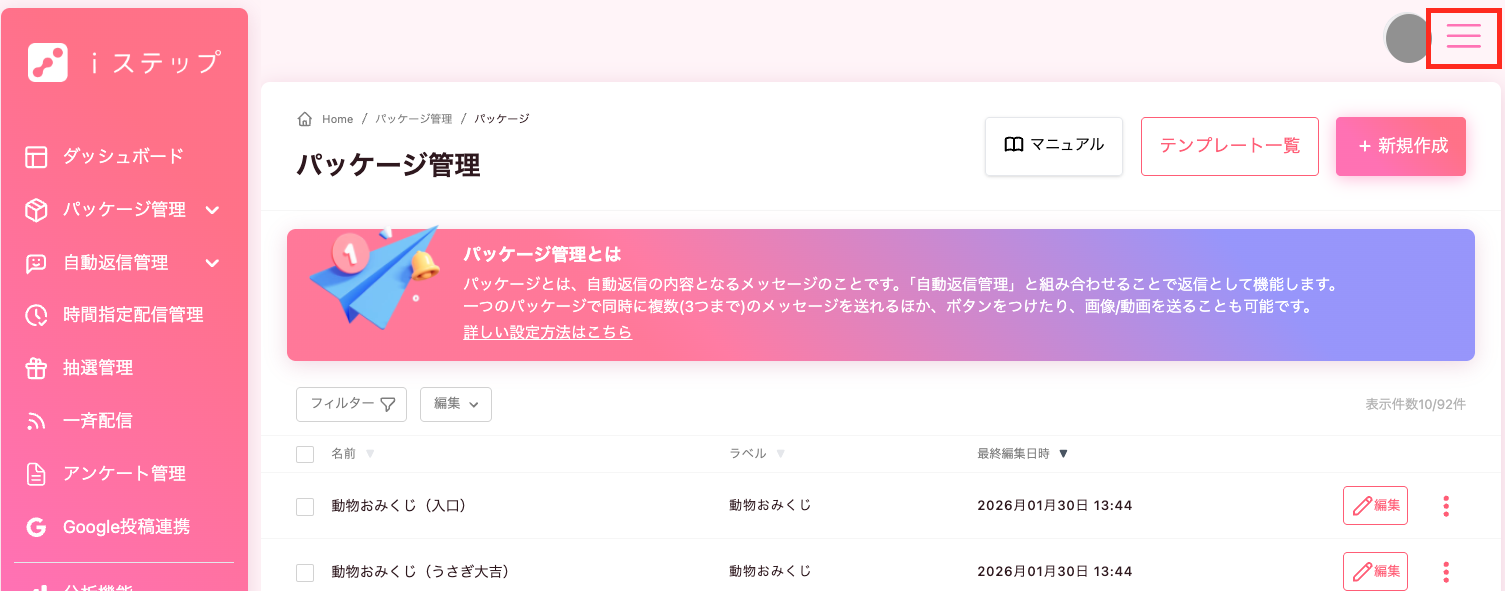
Task: Expand the 自動返信管理 sidebar chevron
Action: [x=212, y=263]
